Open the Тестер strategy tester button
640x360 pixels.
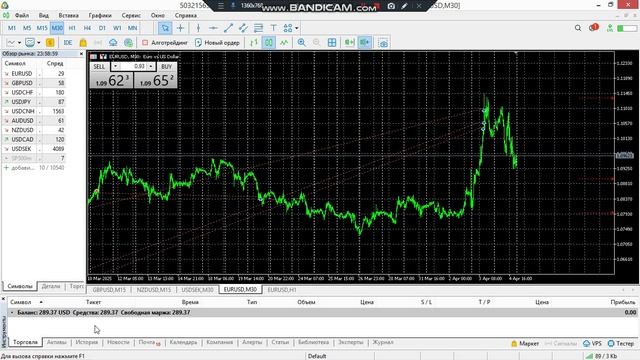coord(621,344)
